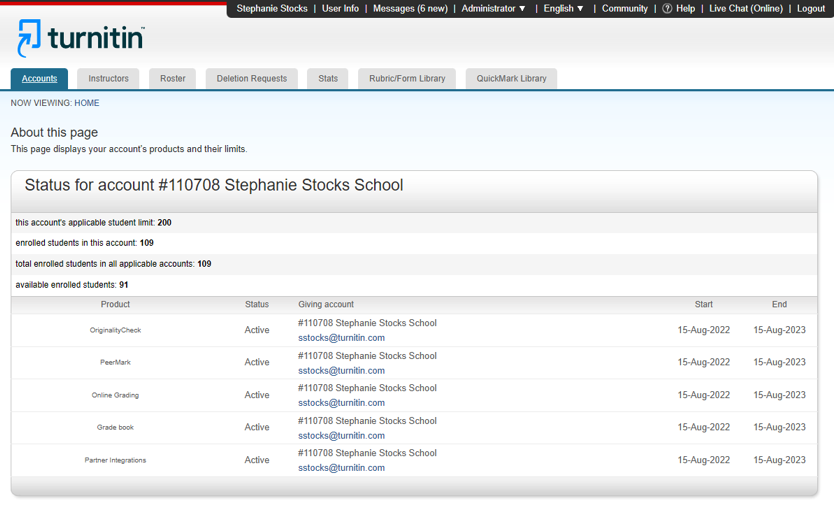Select the PeerMark product name
Image resolution: width=834 pixels, height=505 pixels.
[x=115, y=362]
